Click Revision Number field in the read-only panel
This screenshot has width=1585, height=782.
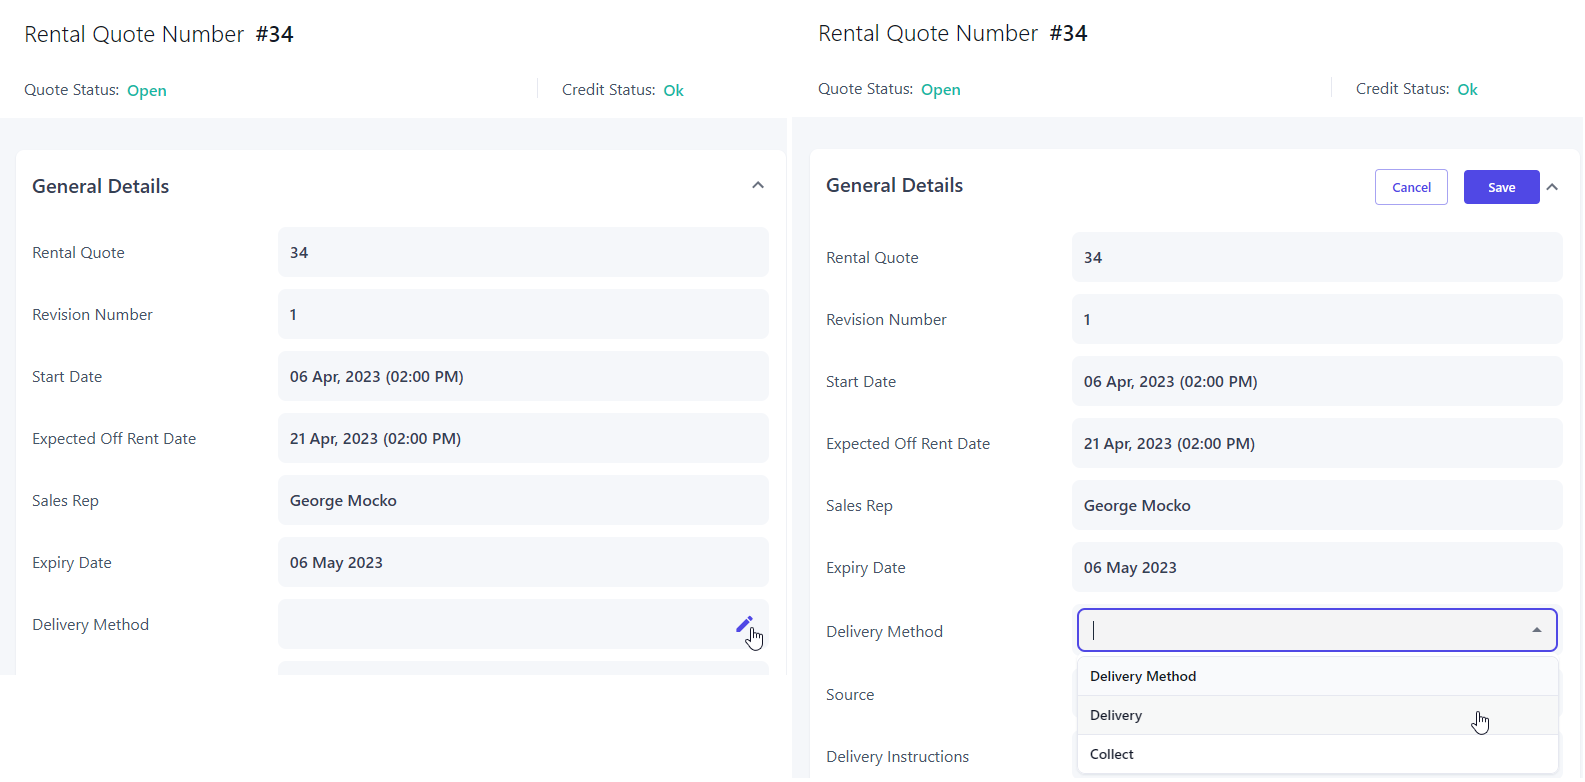click(523, 315)
